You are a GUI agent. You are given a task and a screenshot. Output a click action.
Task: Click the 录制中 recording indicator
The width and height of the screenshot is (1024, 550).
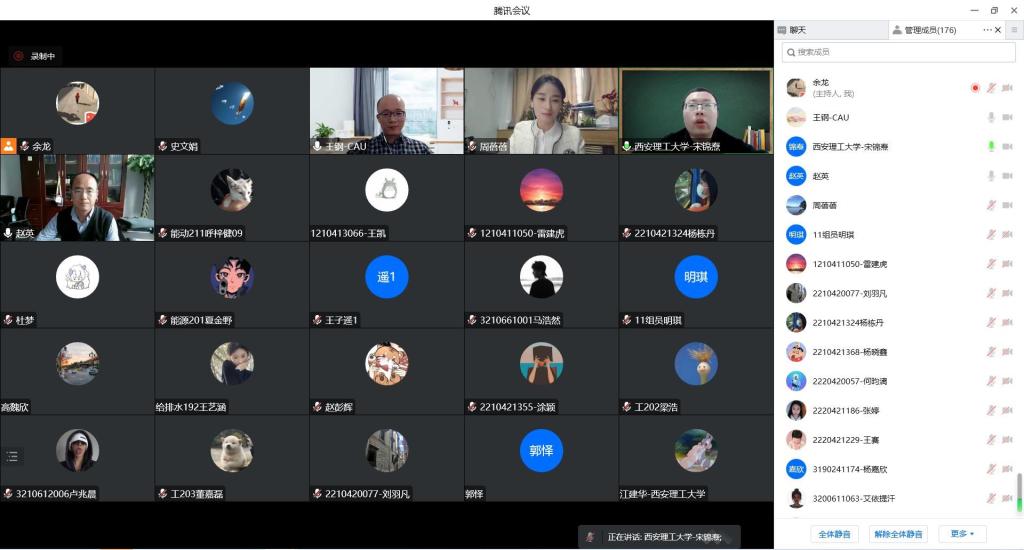click(x=35, y=56)
